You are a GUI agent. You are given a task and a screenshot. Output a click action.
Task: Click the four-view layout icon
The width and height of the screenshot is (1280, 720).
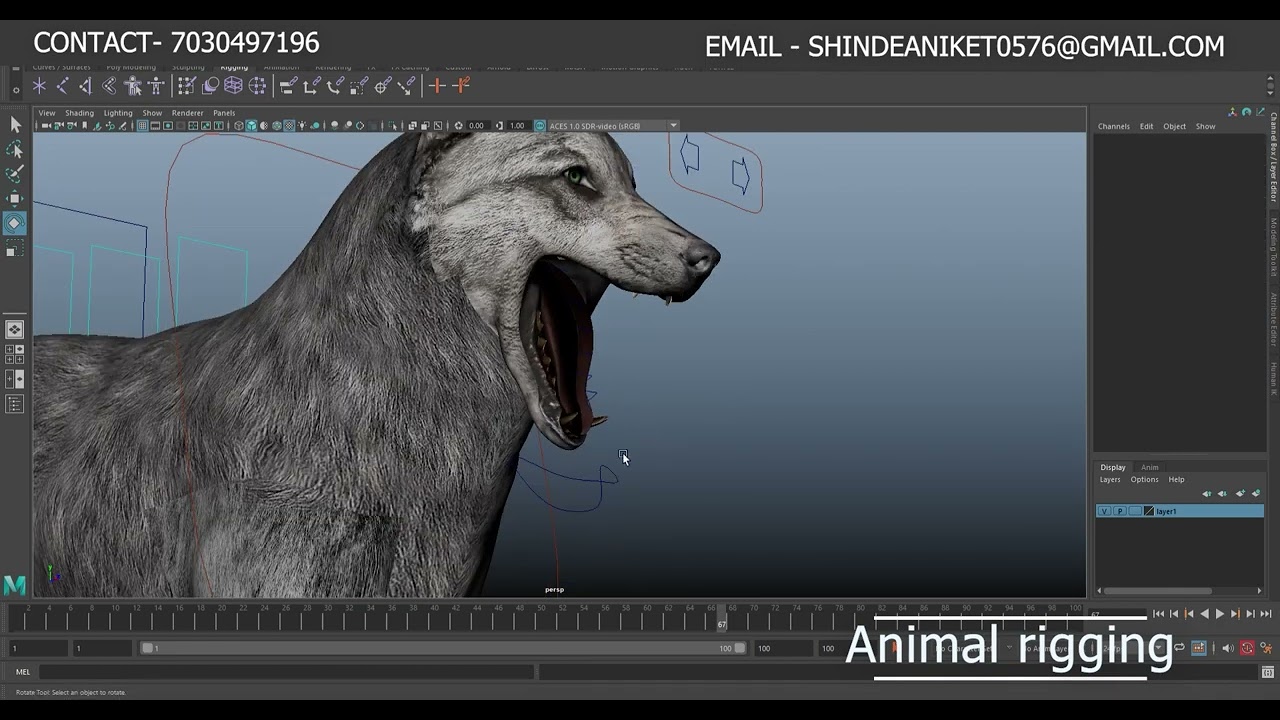pos(15,354)
